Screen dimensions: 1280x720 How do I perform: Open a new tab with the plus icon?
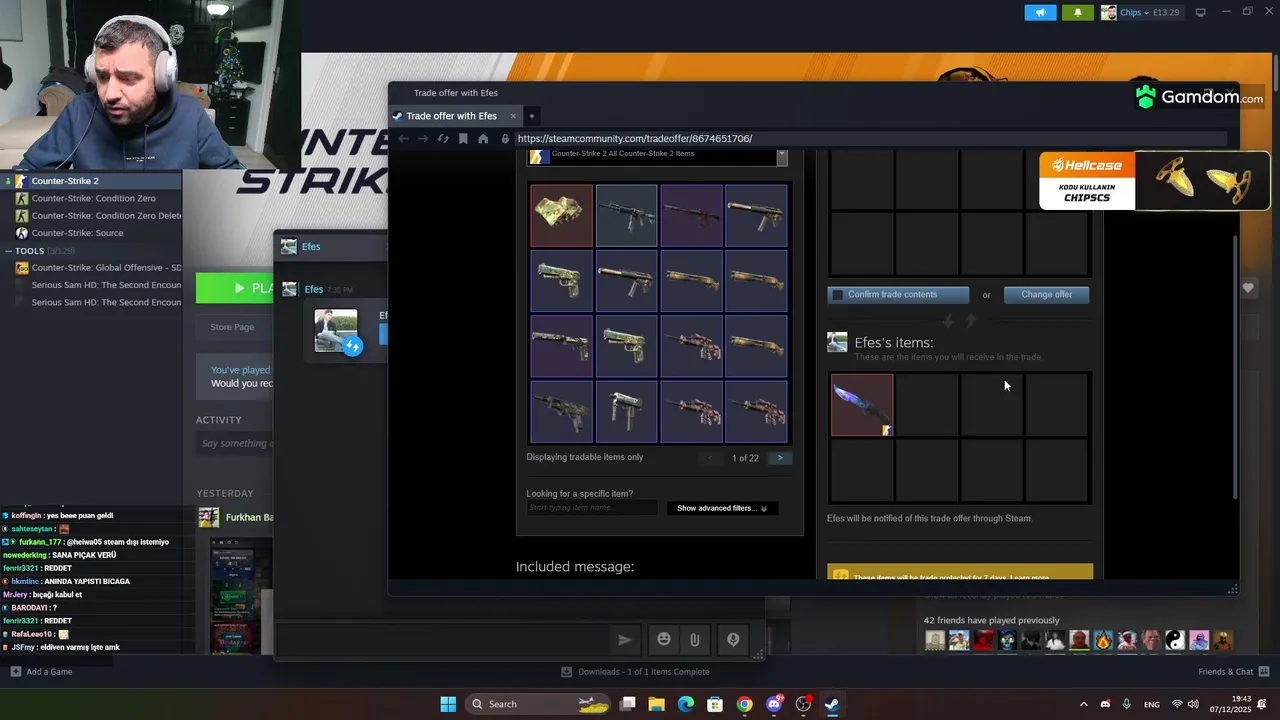click(532, 116)
